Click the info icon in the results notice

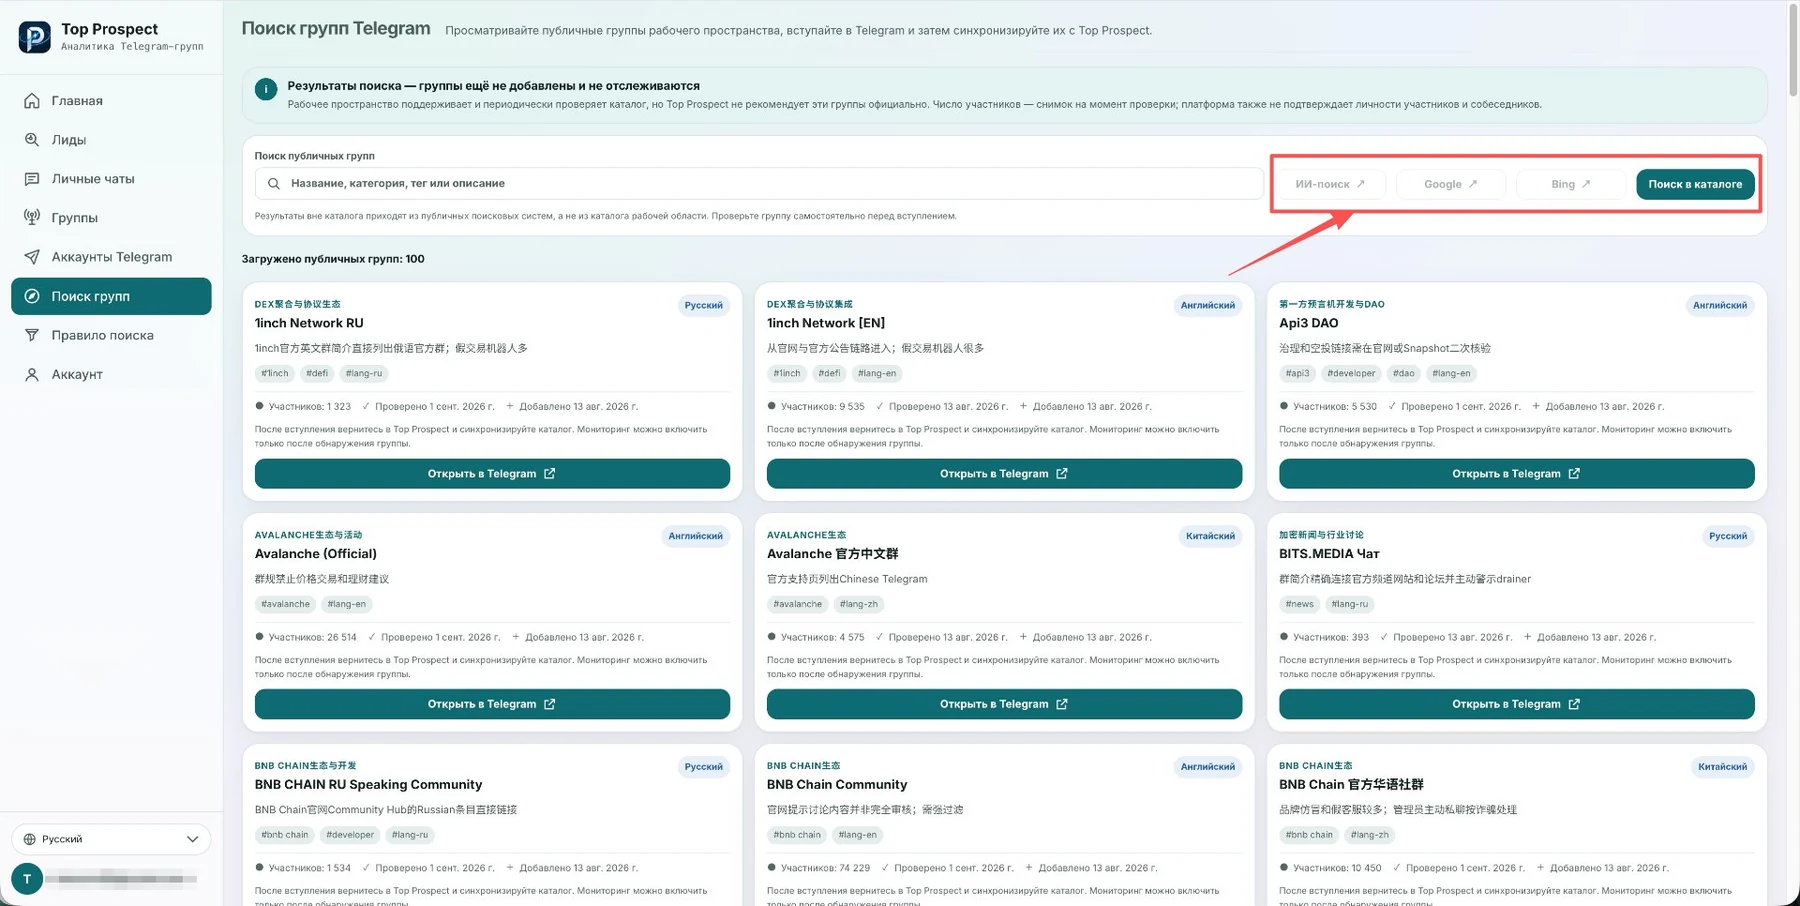pos(266,89)
